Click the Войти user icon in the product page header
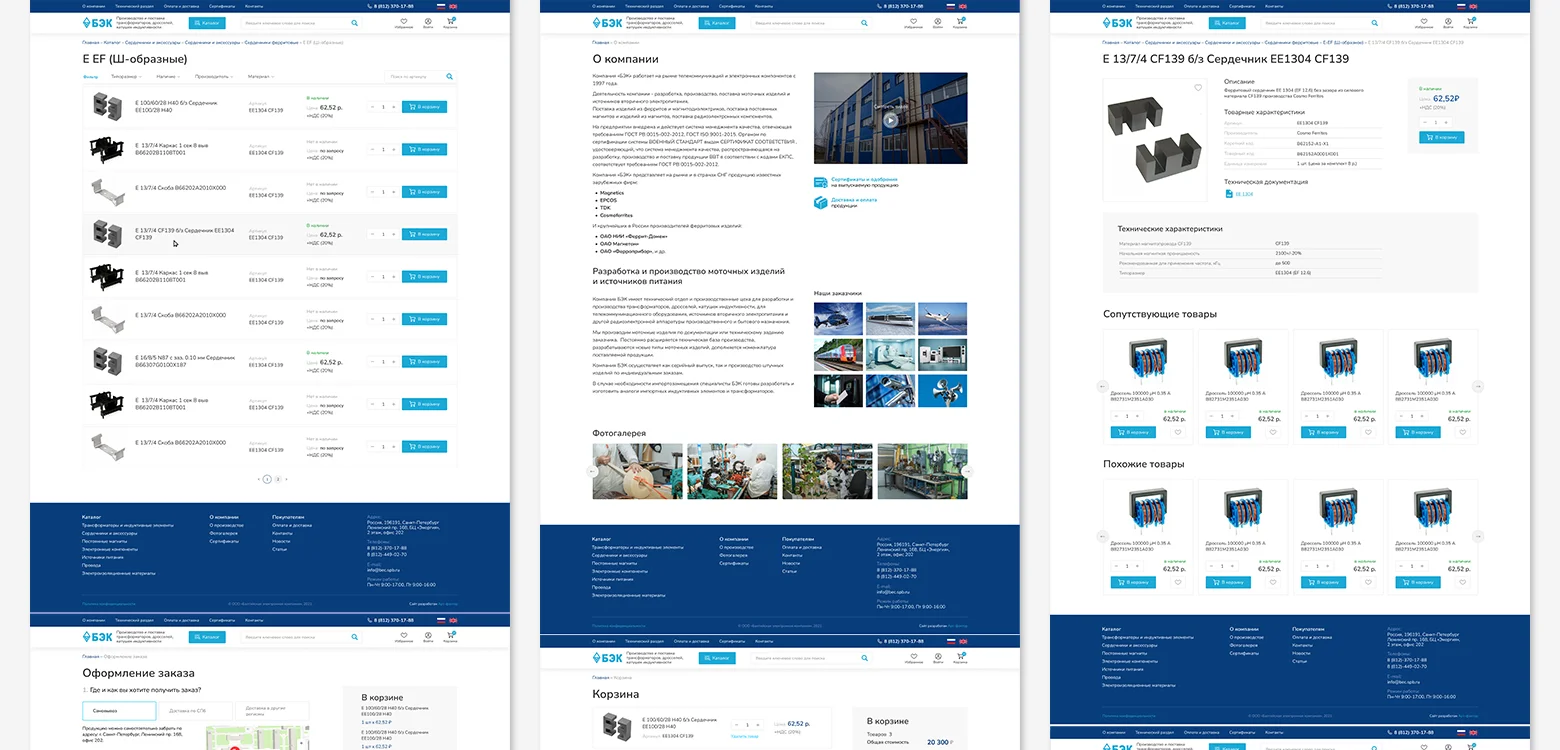This screenshot has height=750, width=1560. (1447, 20)
